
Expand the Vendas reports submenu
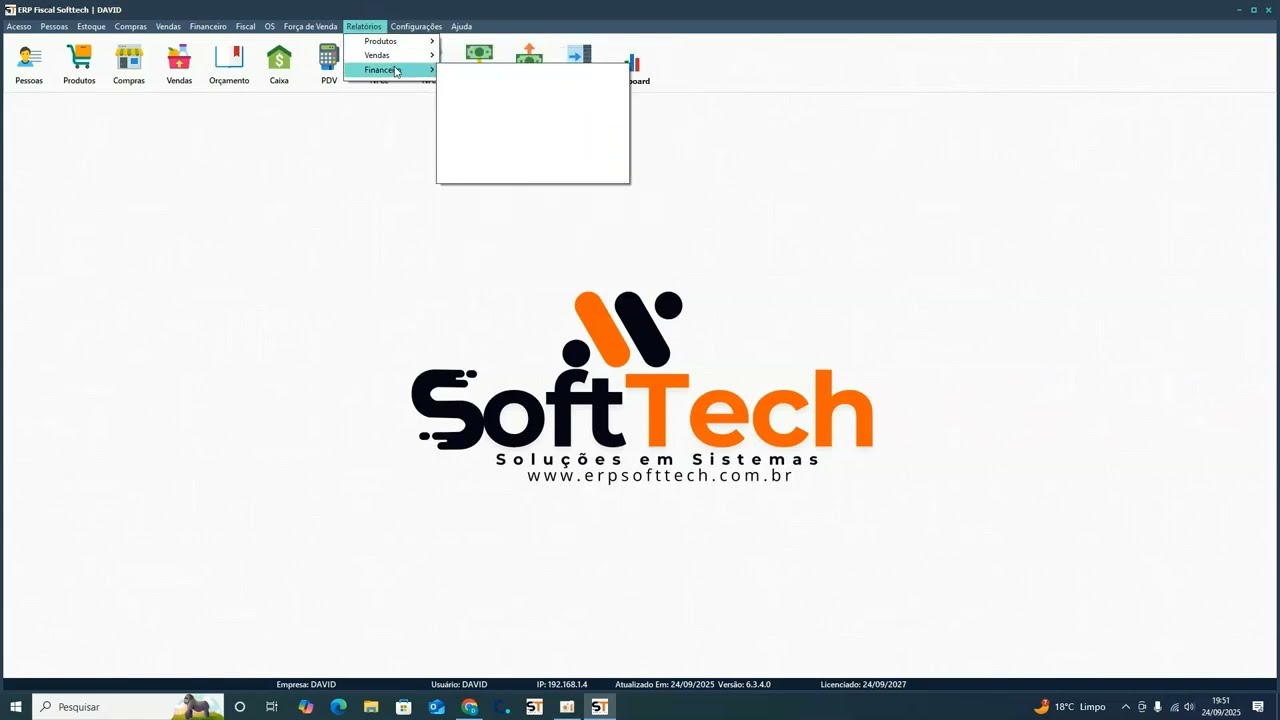(391, 55)
